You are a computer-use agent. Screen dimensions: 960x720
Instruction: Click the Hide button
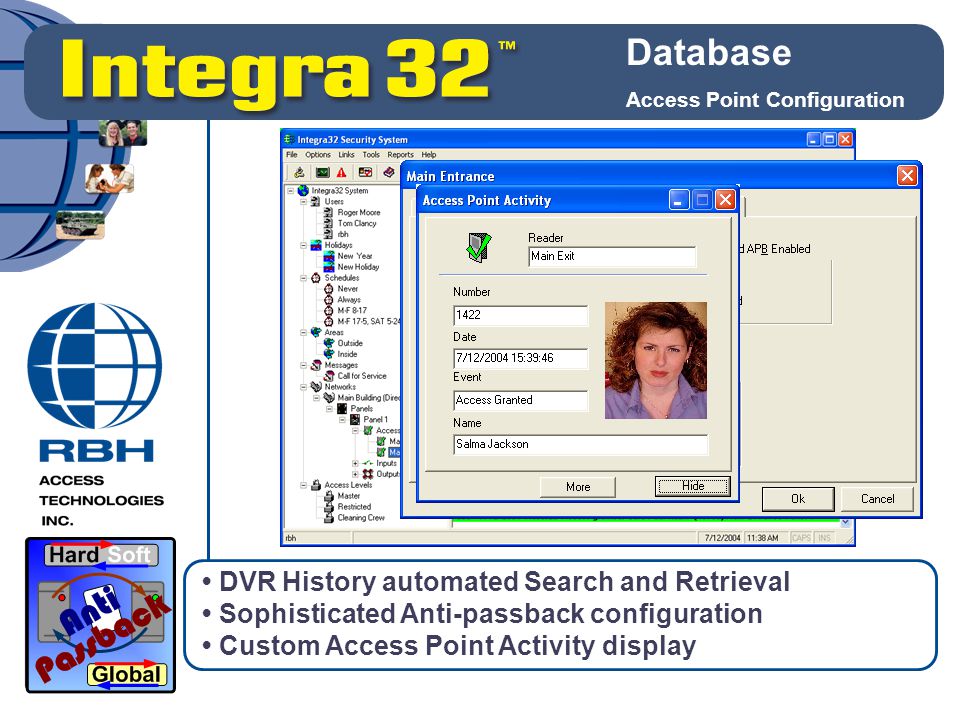coord(693,486)
